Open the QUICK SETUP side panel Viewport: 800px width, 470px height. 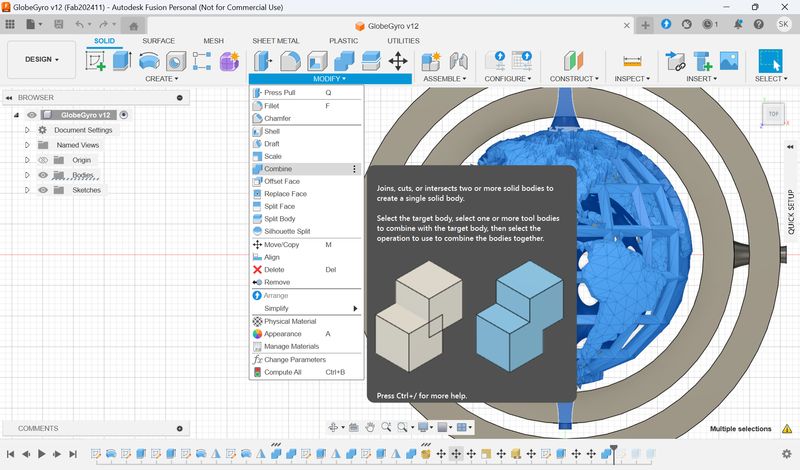(x=791, y=212)
